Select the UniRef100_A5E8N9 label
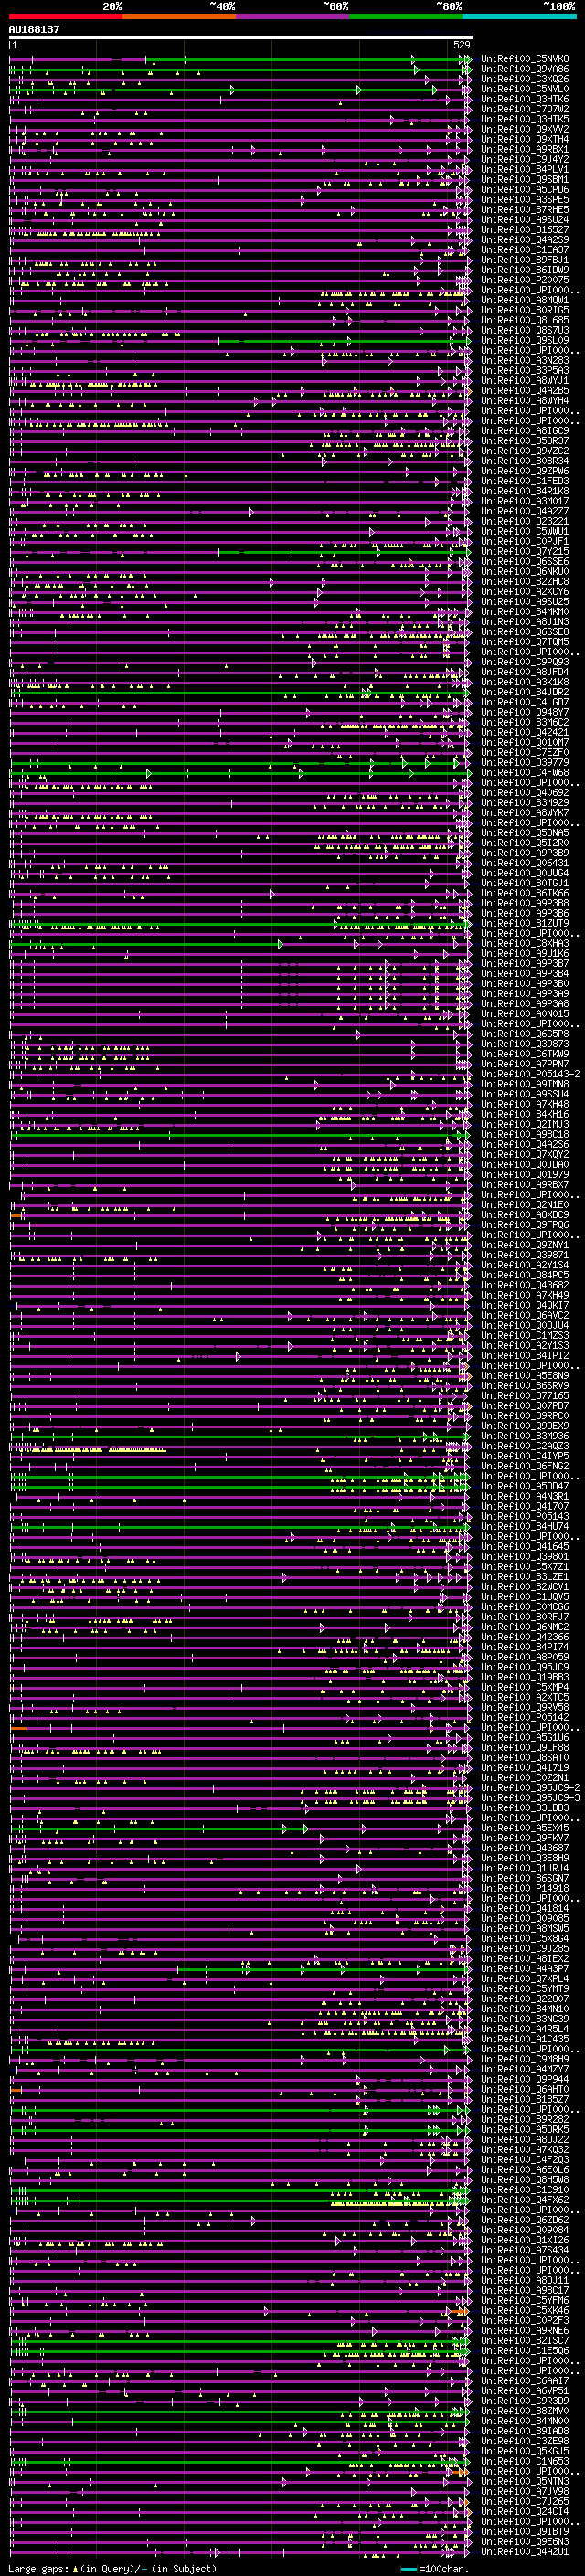This screenshot has height=2576, width=585. (525, 1376)
